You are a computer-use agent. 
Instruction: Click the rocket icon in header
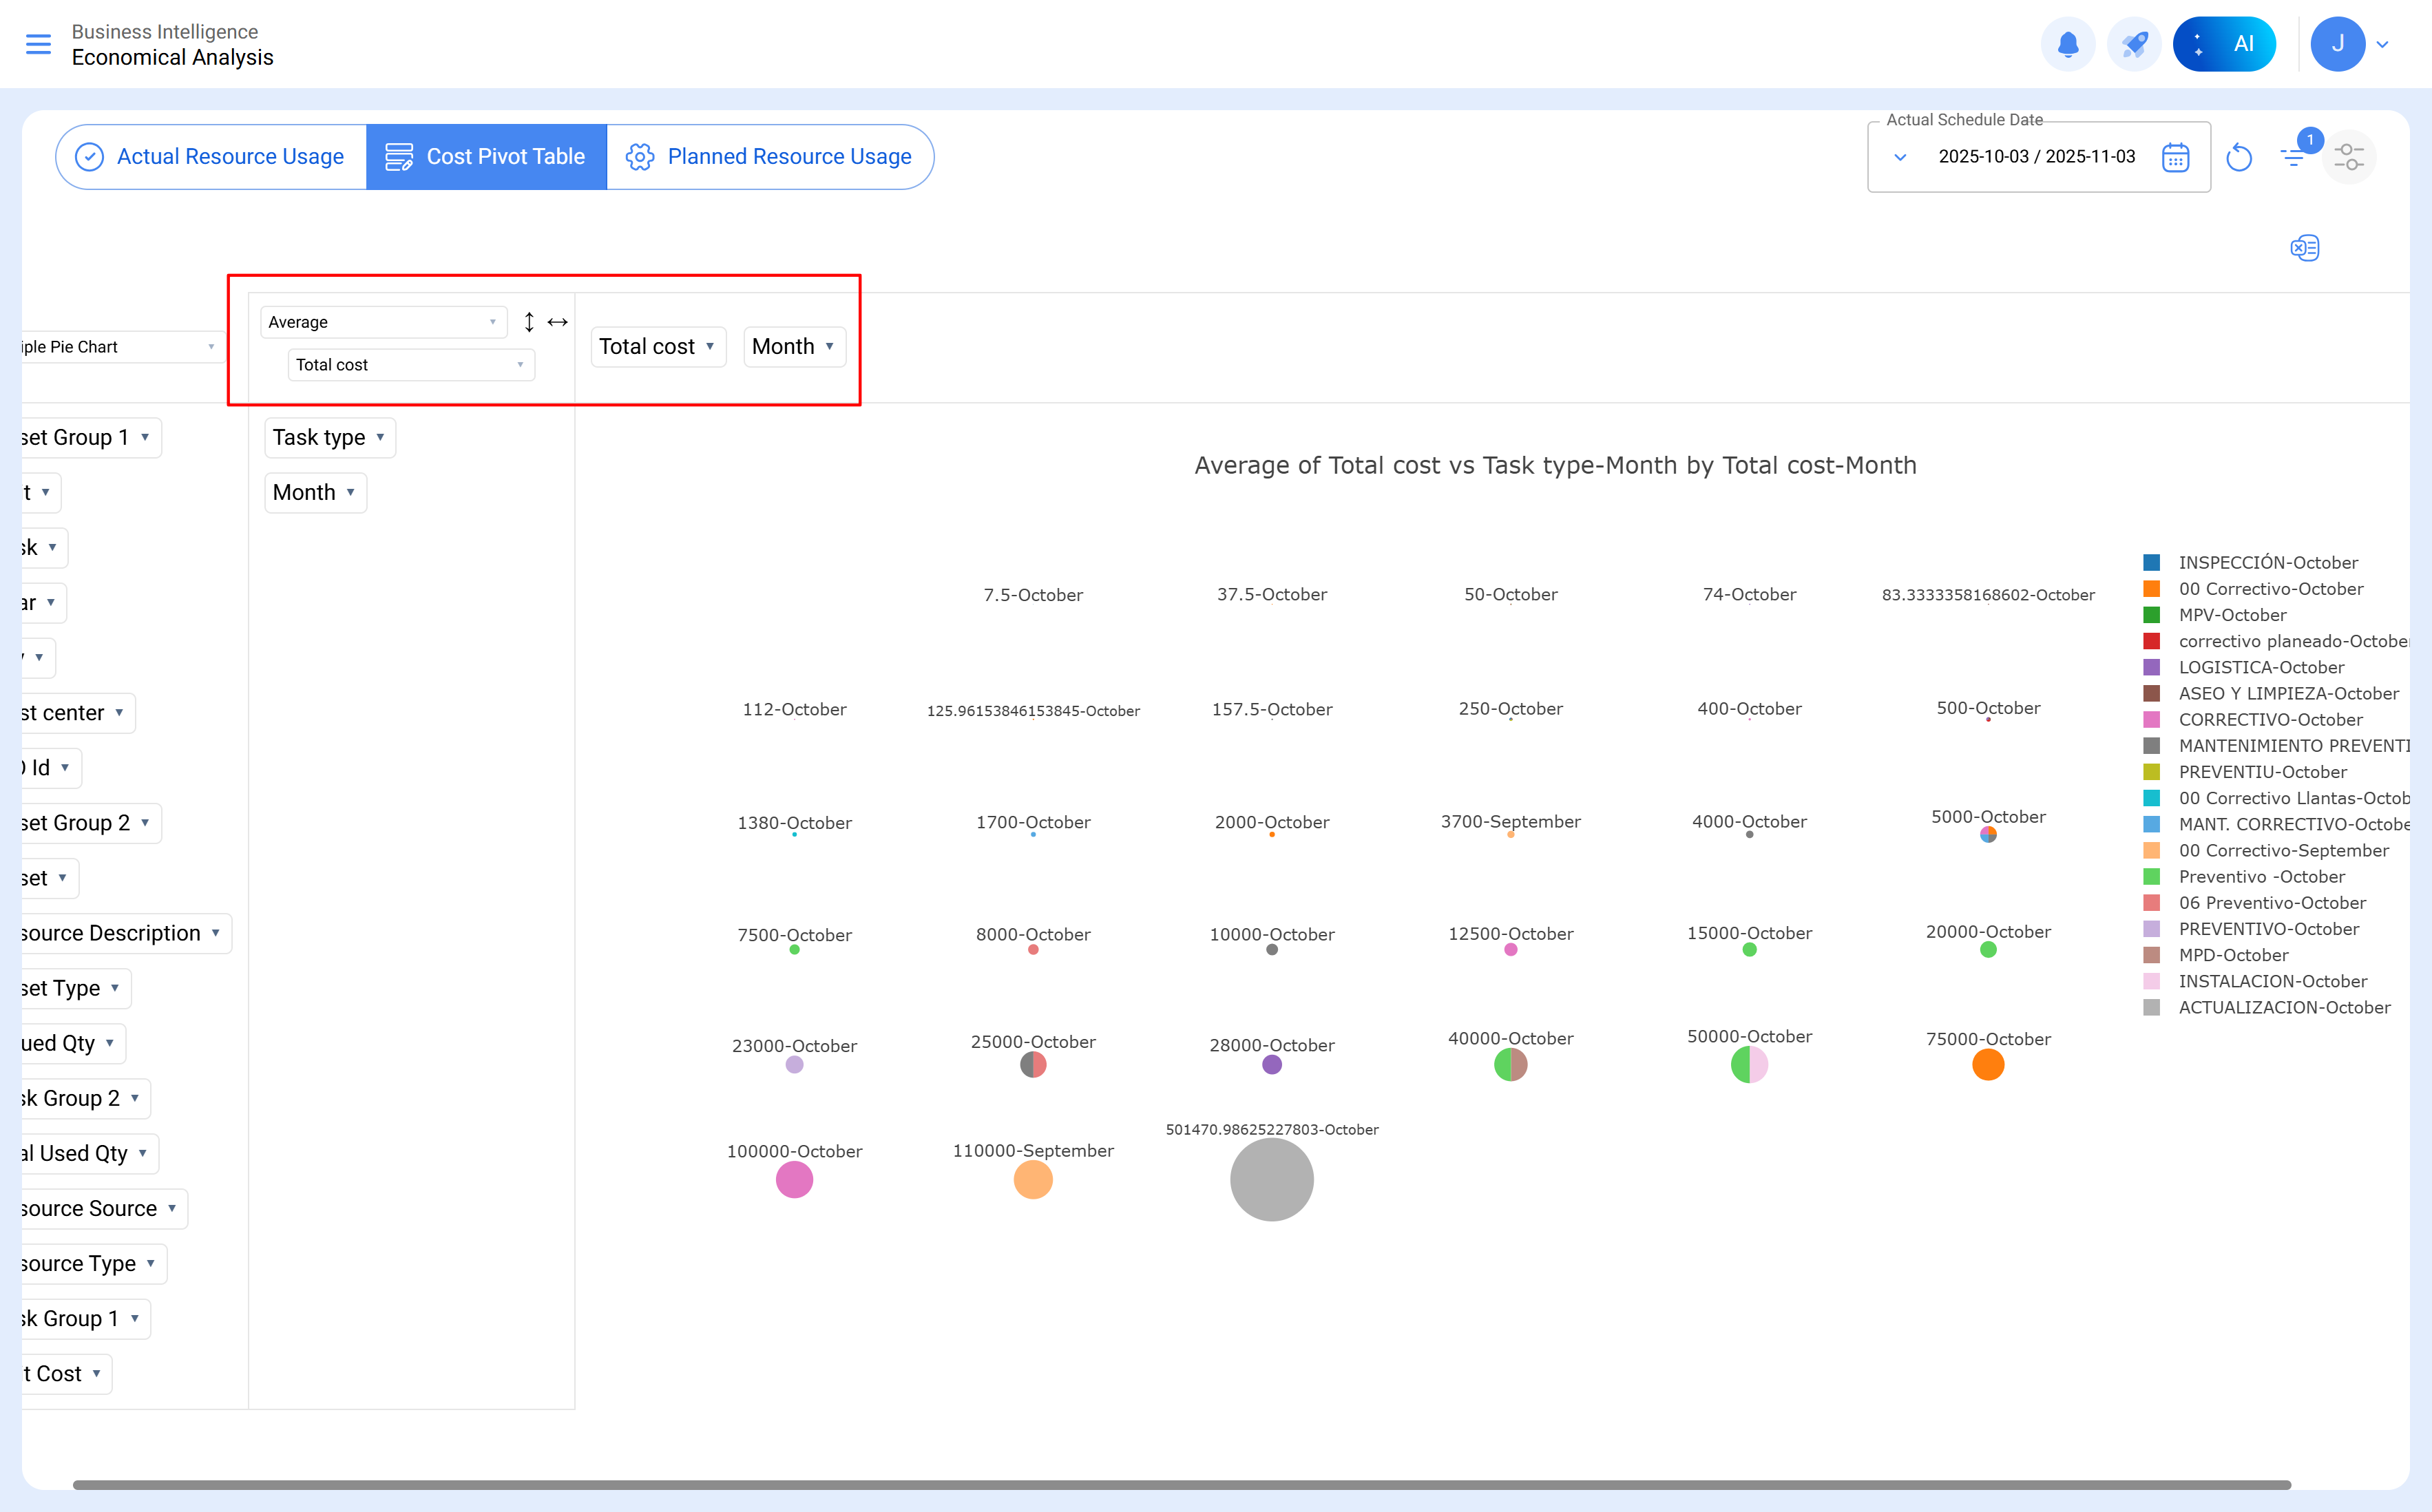click(2134, 44)
